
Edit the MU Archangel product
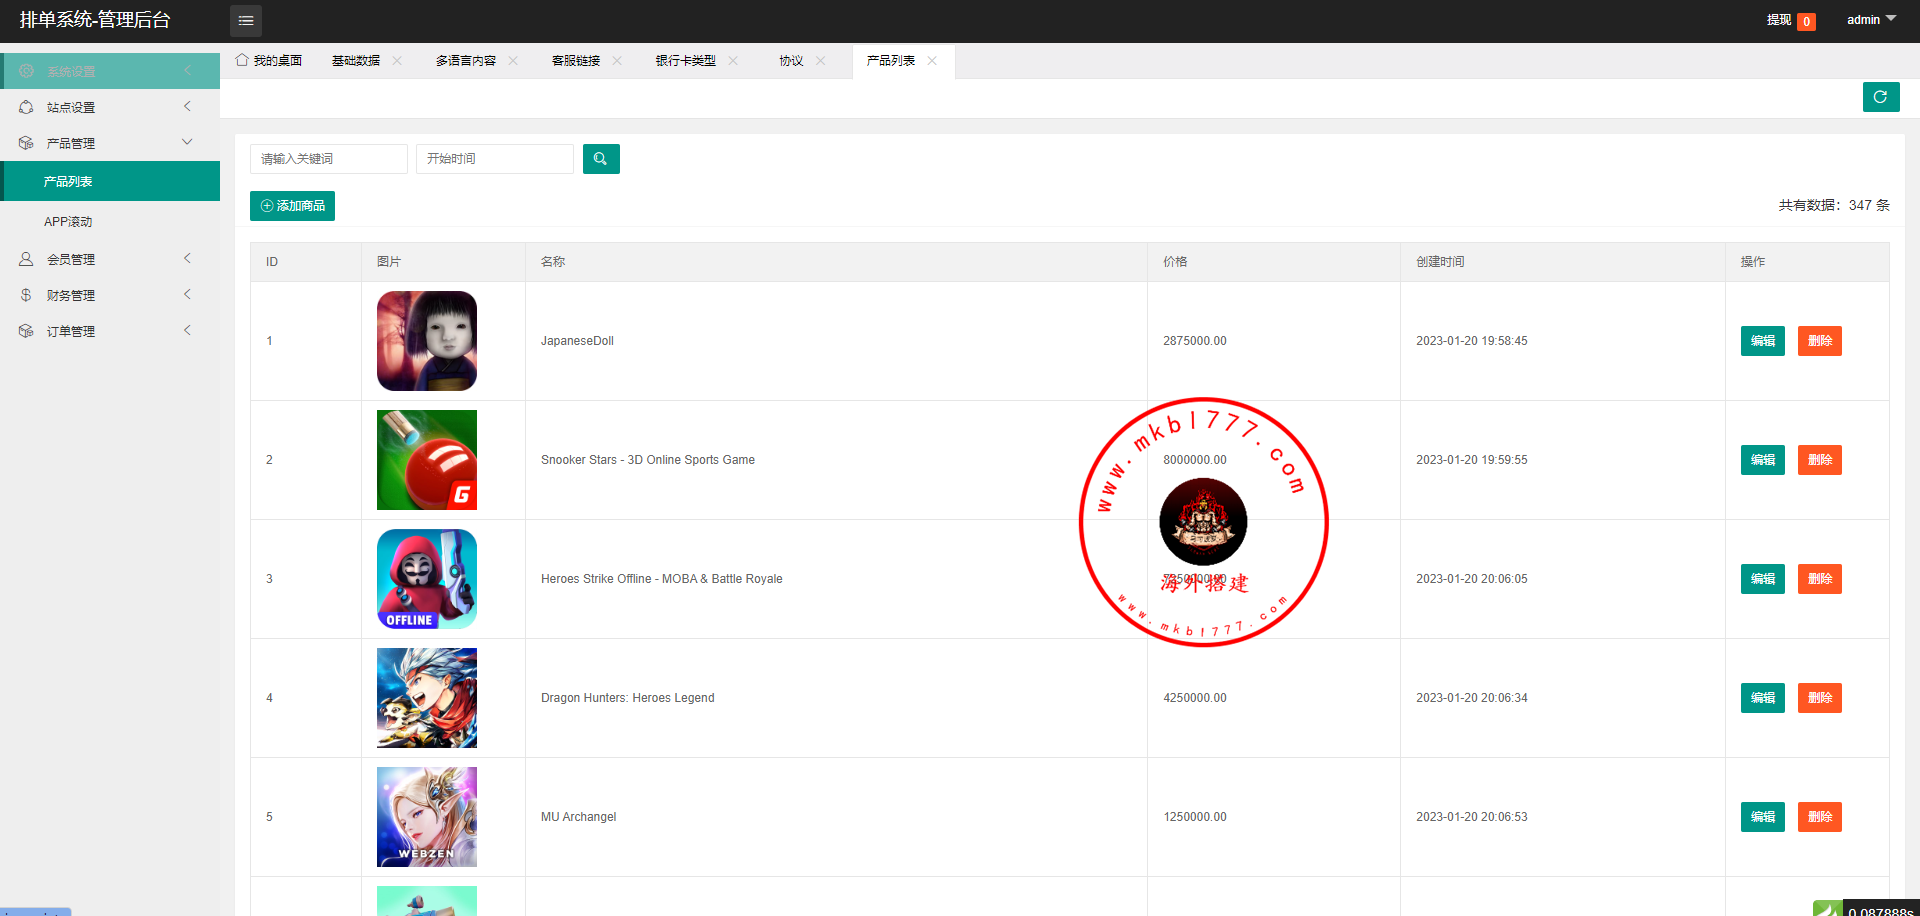pos(1763,817)
